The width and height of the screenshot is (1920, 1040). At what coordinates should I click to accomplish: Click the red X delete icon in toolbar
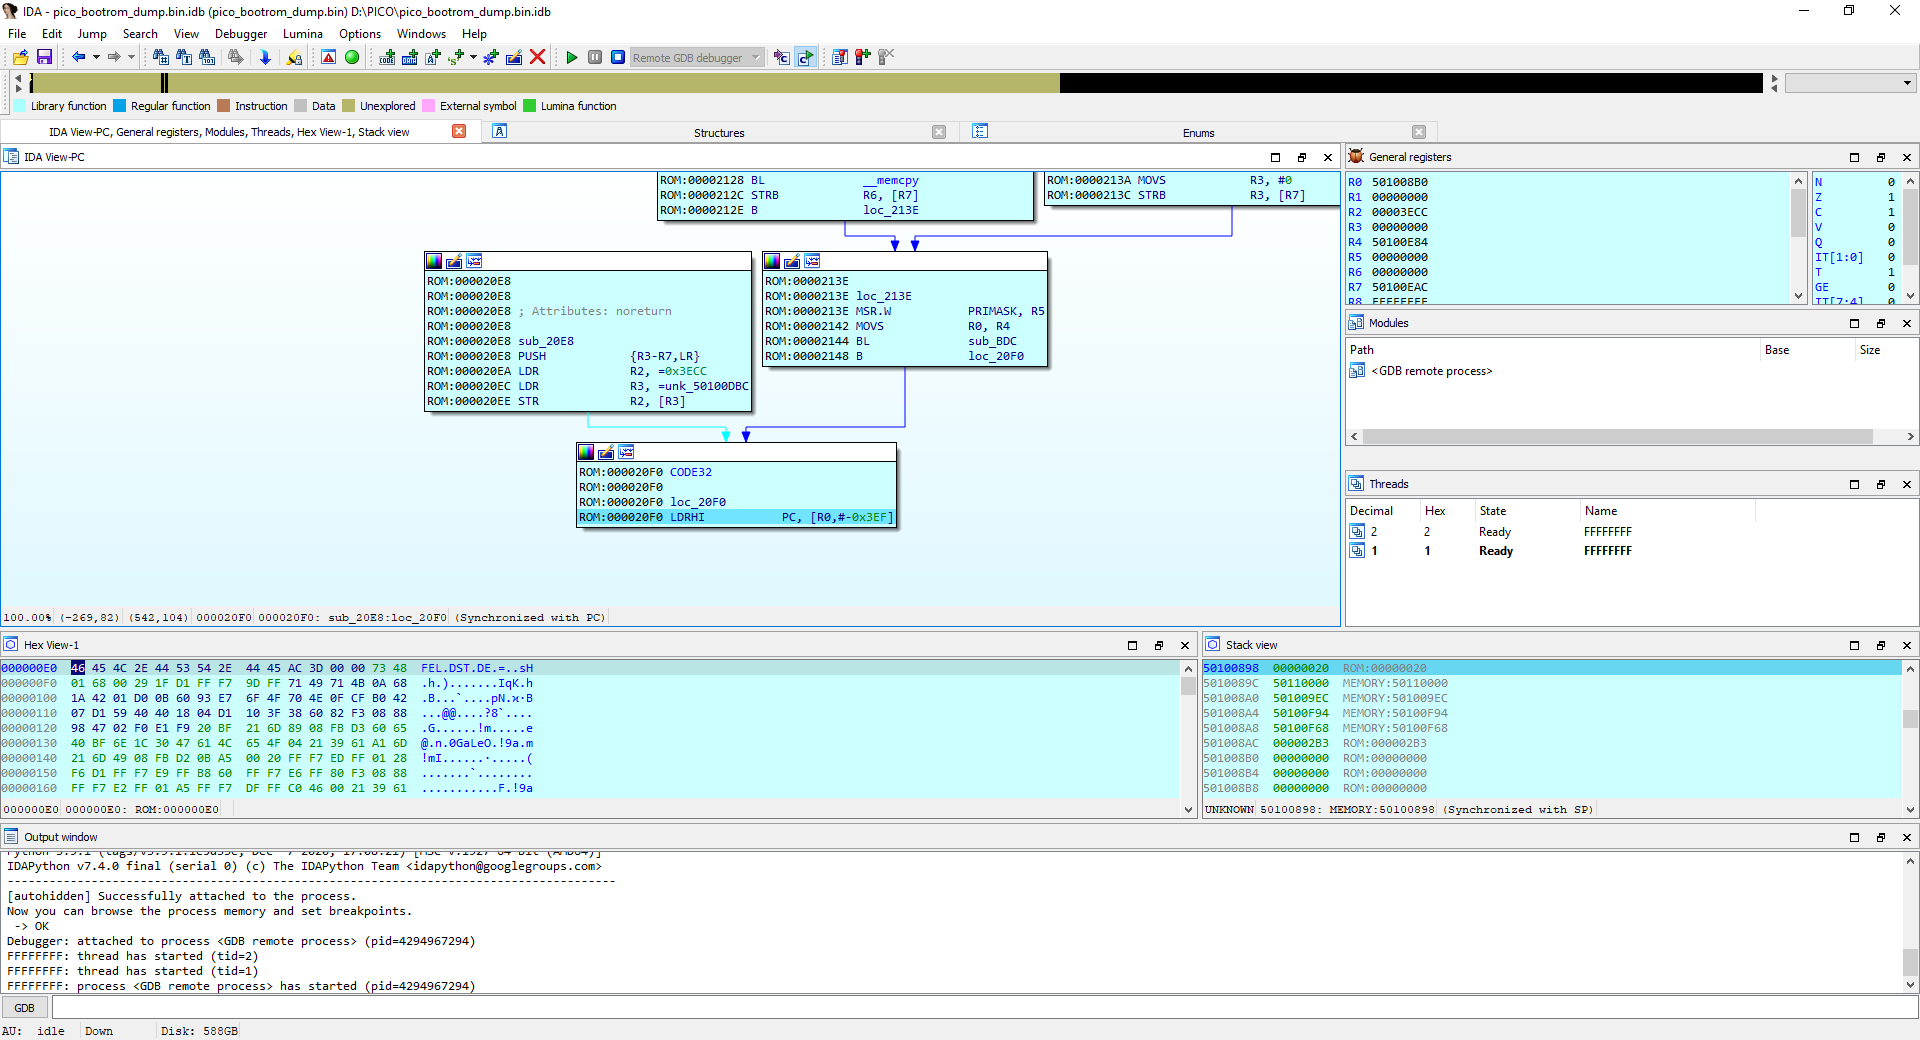(x=537, y=57)
